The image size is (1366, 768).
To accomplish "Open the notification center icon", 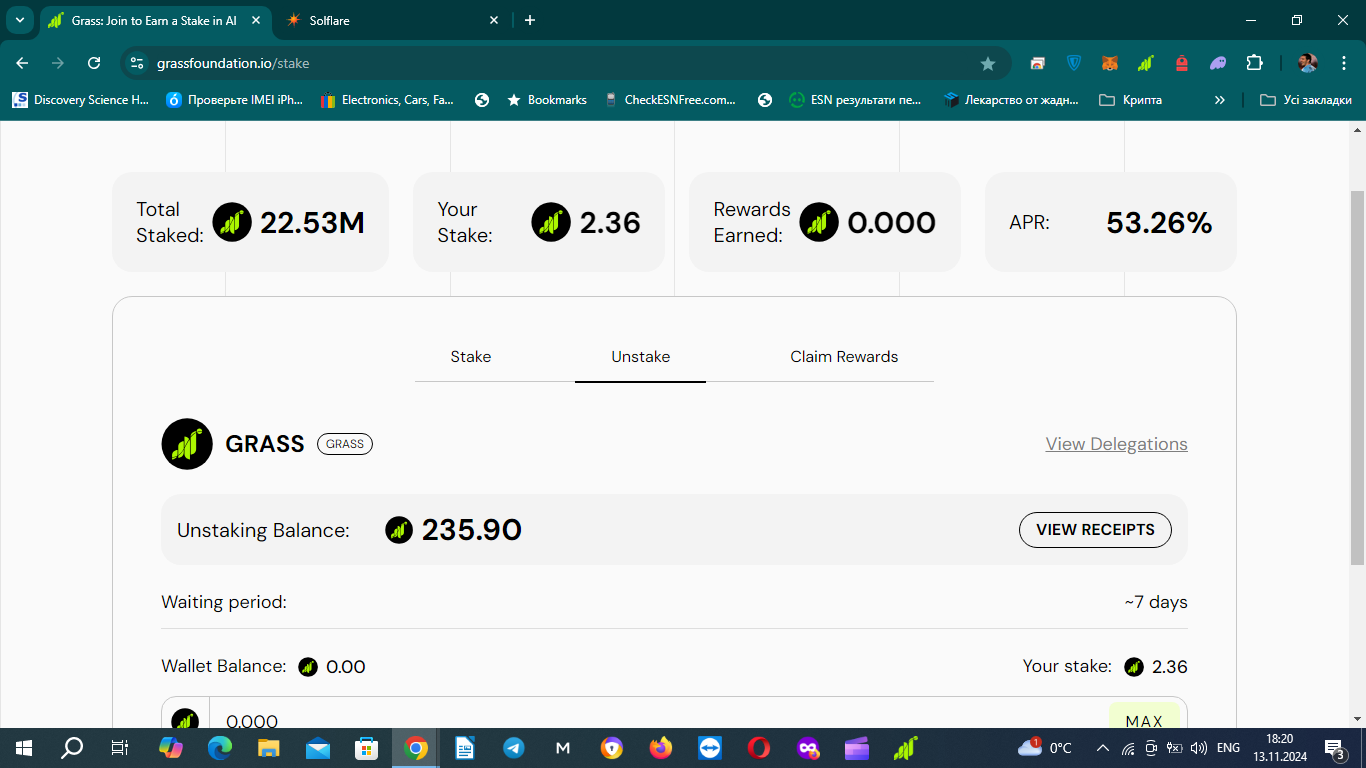I will 1336,748.
